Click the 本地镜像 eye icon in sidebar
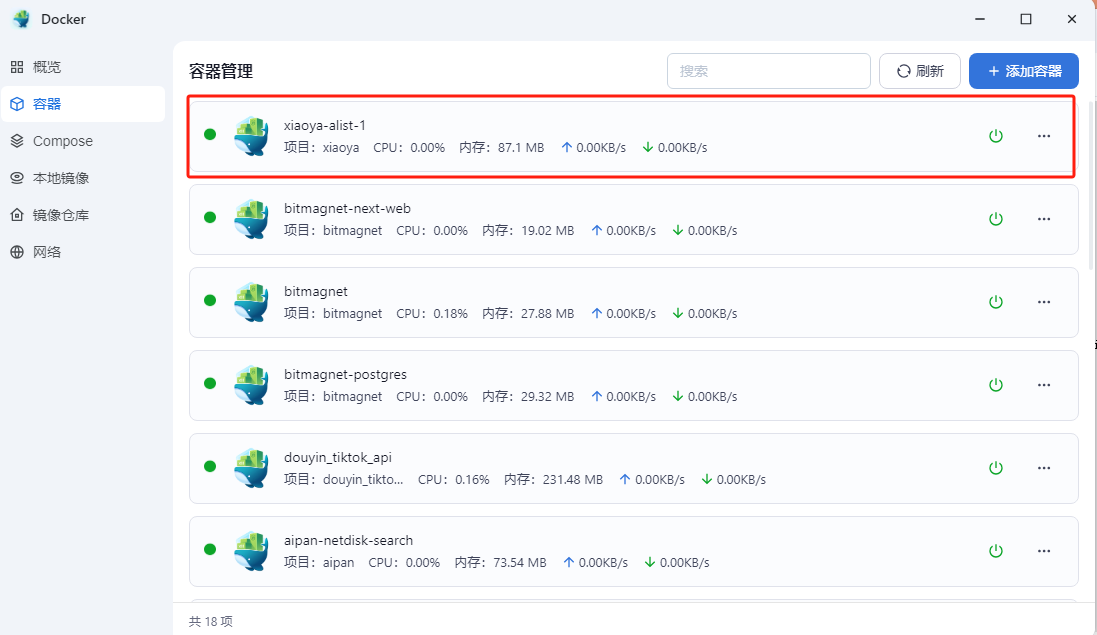This screenshot has height=635, width=1097. point(17,178)
